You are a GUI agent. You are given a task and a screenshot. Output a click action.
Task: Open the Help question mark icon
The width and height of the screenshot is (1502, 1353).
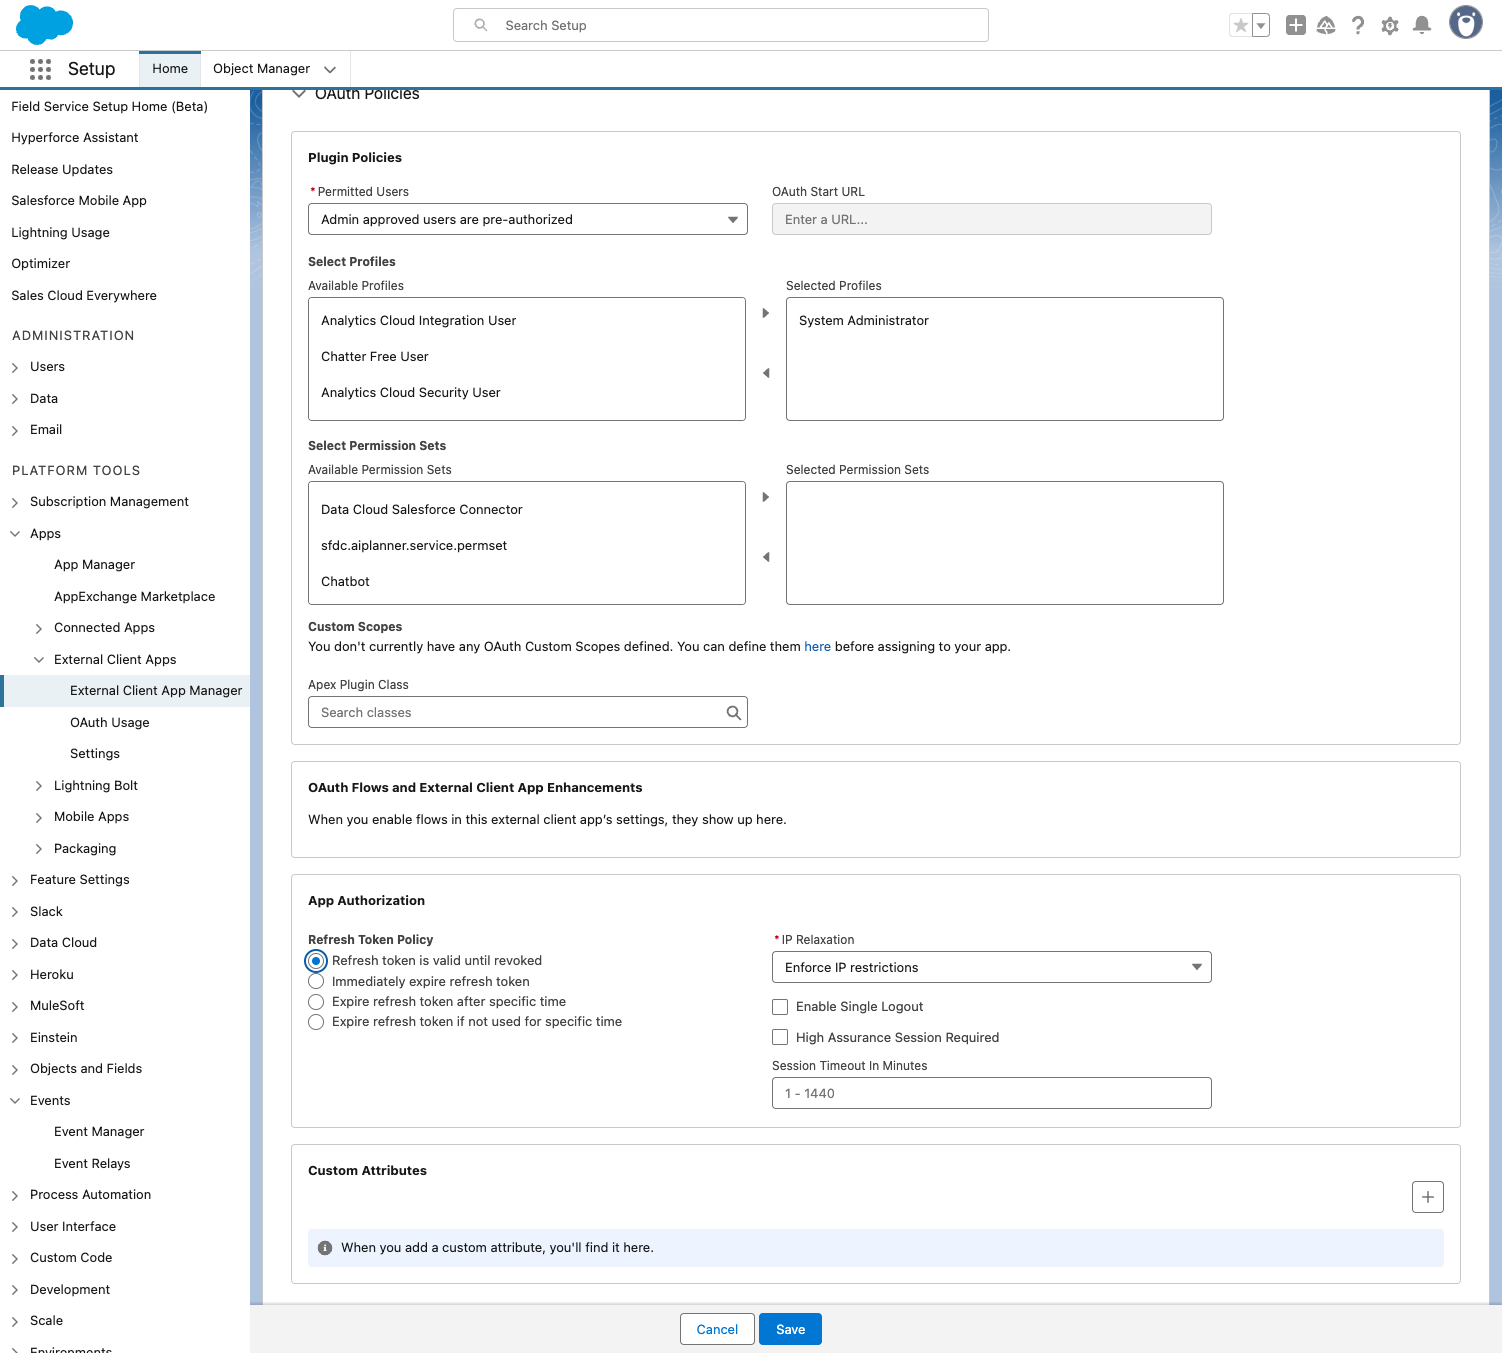tap(1357, 25)
